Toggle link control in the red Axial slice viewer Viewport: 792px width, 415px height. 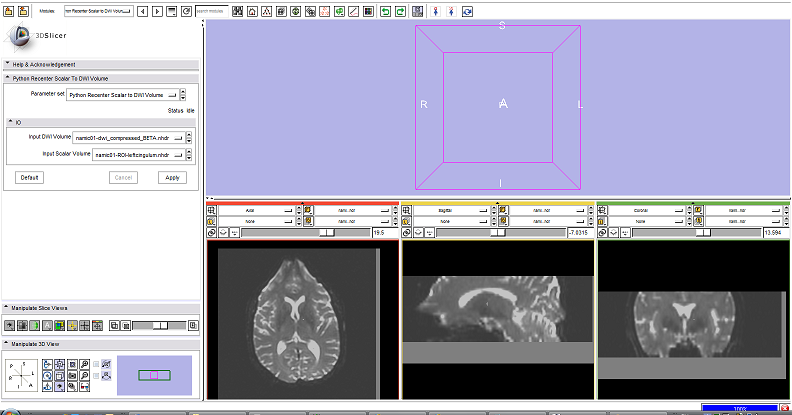tap(211, 232)
